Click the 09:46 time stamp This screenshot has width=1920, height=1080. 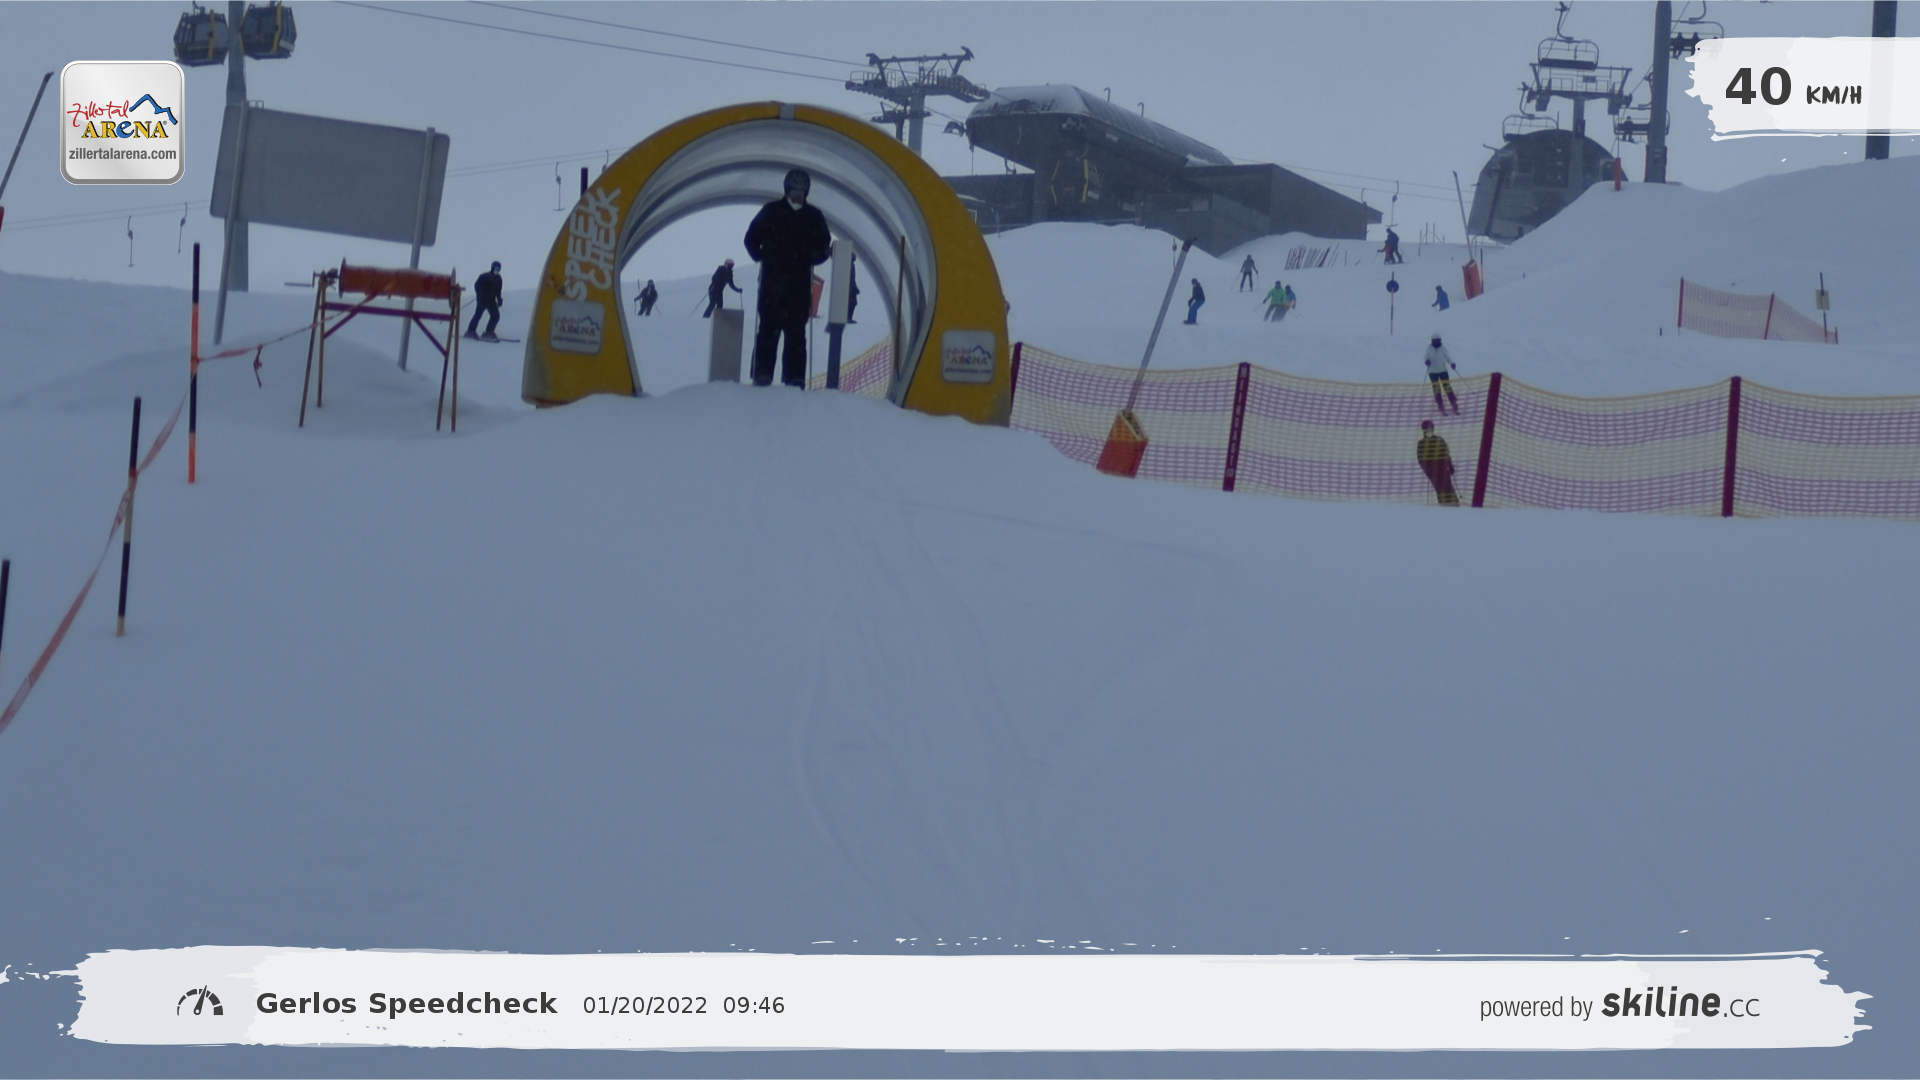753,1006
